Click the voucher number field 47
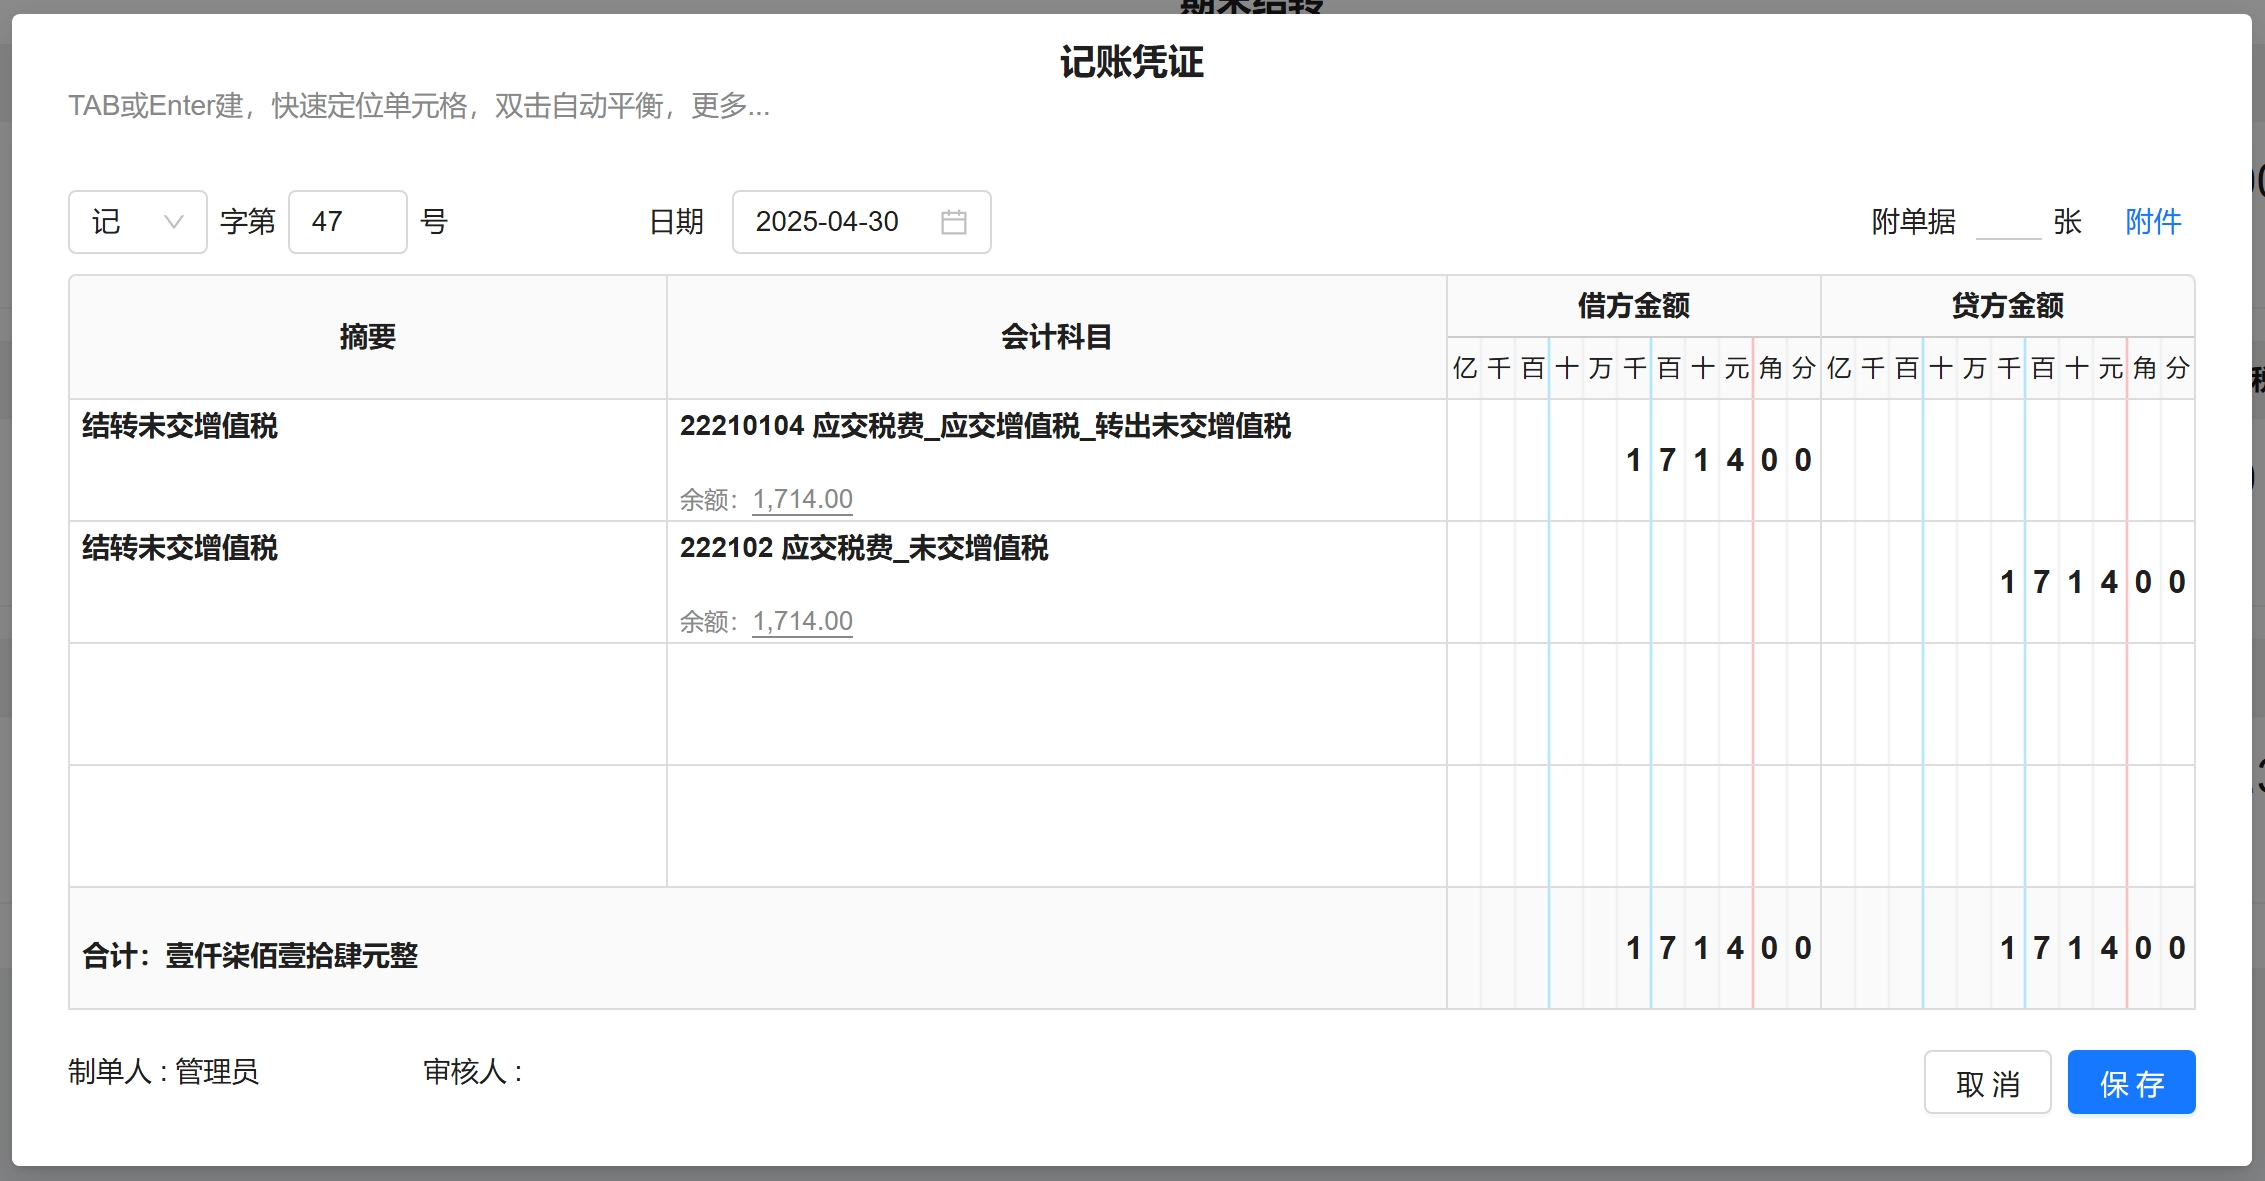Screen dimensions: 2265x1181 click(347, 222)
